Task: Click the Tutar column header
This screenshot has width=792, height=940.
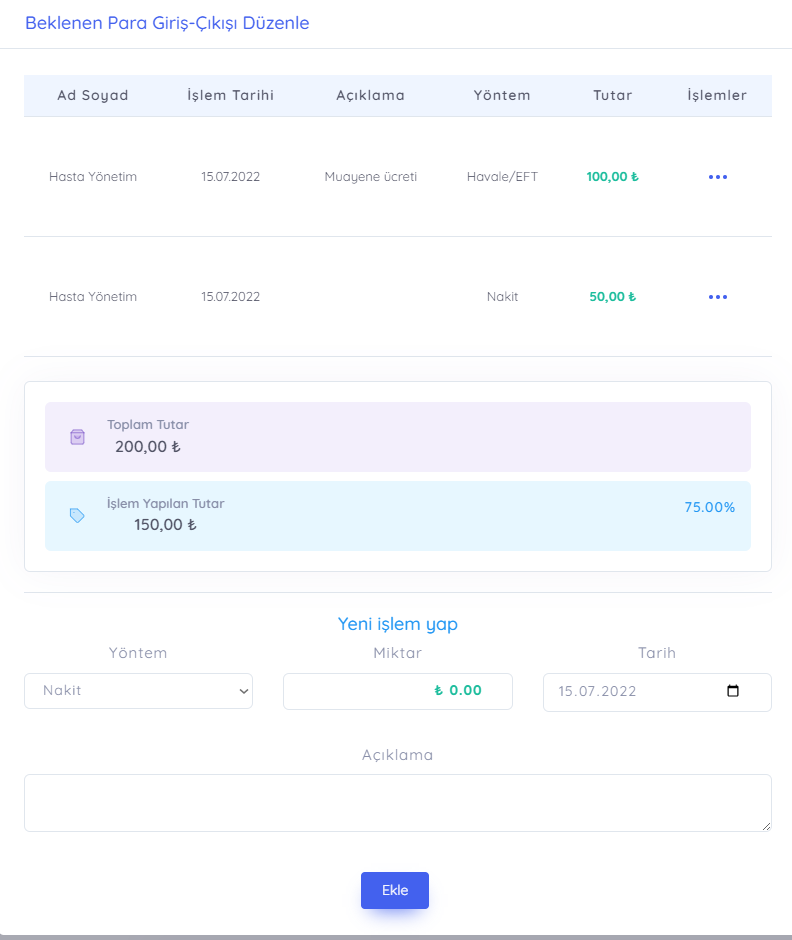Action: pos(612,96)
